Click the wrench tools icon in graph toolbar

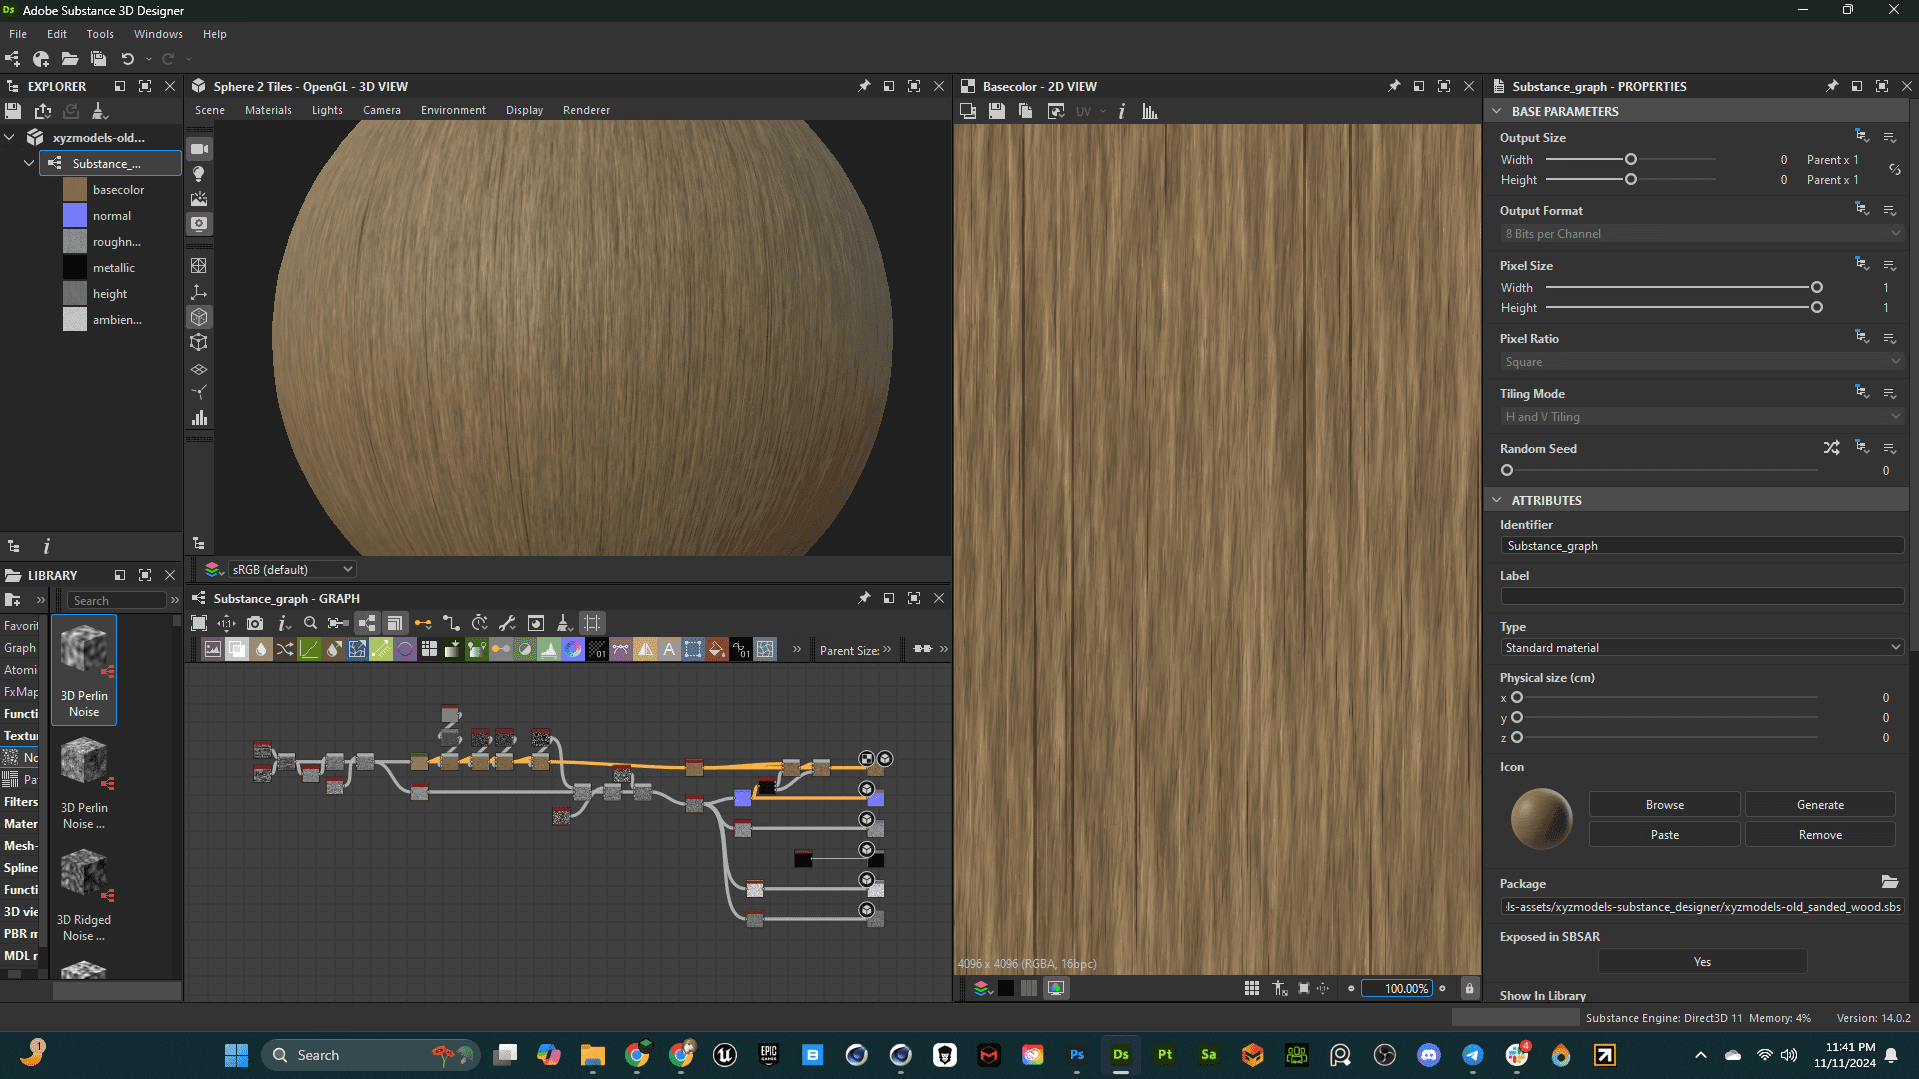tap(507, 623)
